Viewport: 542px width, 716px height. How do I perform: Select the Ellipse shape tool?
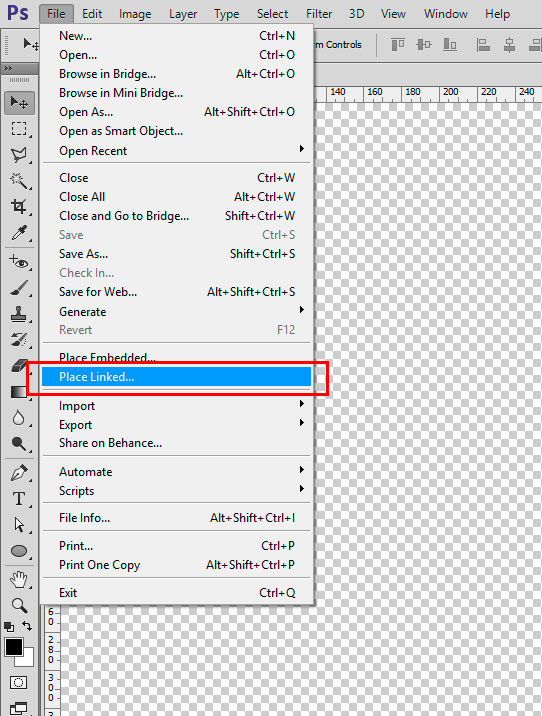click(19, 551)
